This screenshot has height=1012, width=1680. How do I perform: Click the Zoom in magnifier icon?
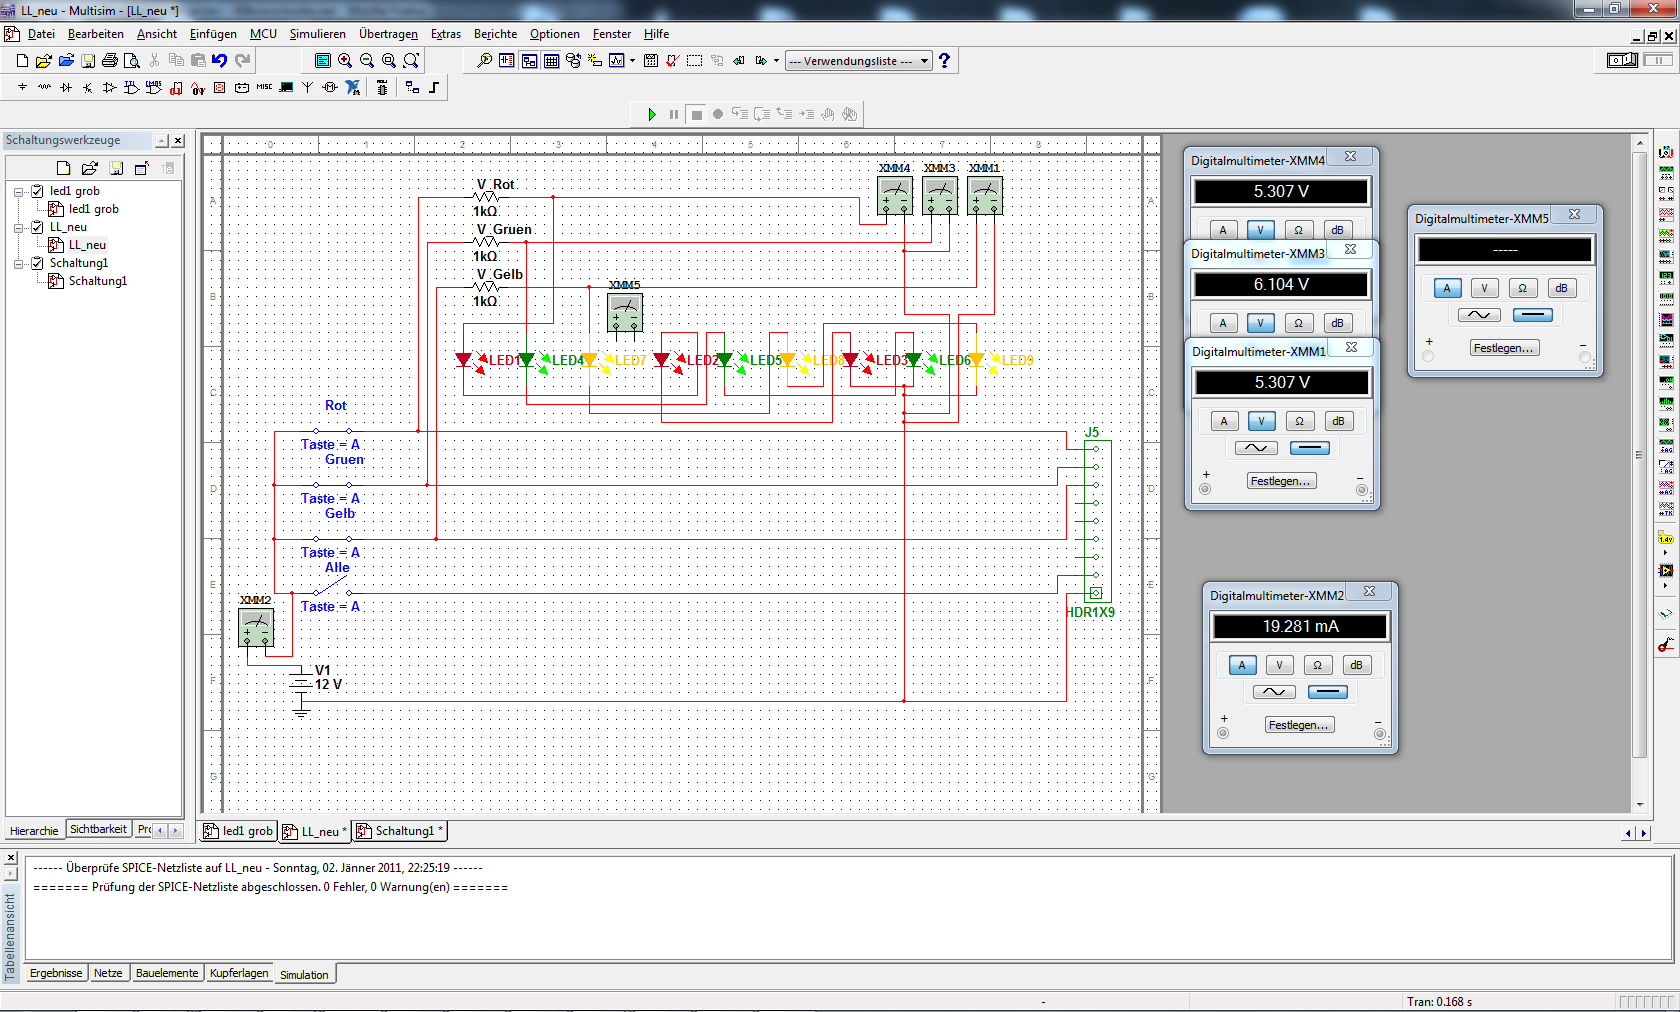click(x=345, y=61)
